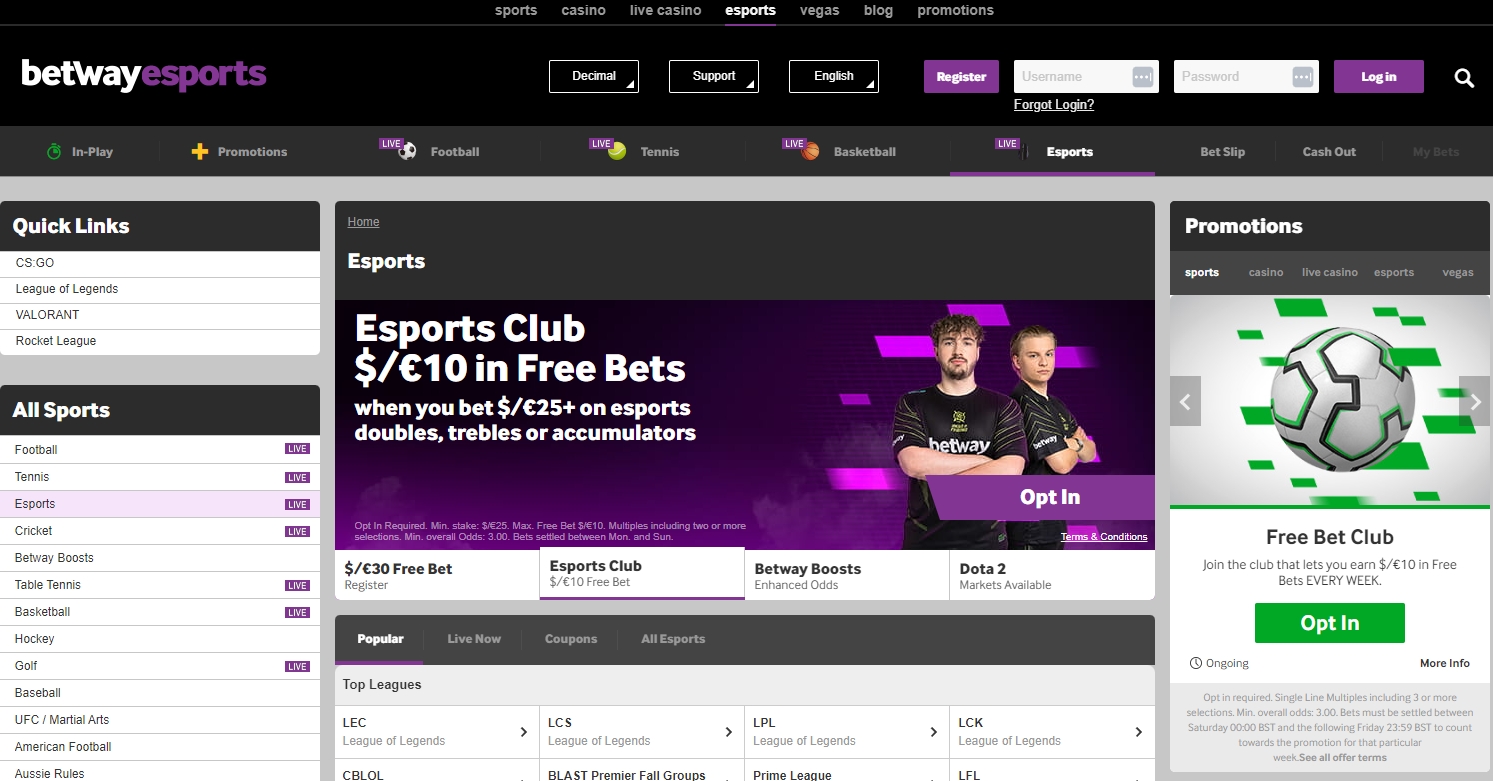Select Promotions using the yellow plus icon

[x=199, y=152]
